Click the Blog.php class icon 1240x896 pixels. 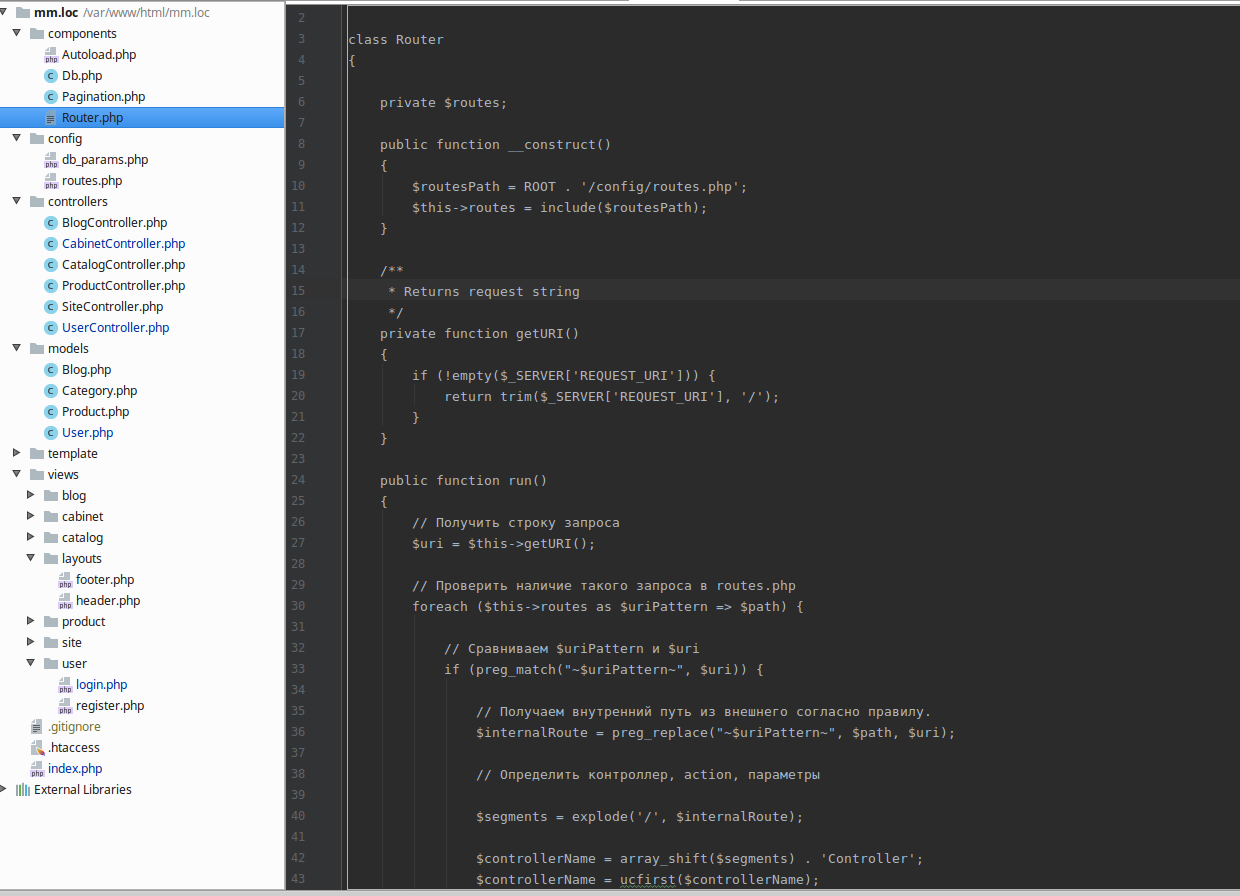click(51, 370)
